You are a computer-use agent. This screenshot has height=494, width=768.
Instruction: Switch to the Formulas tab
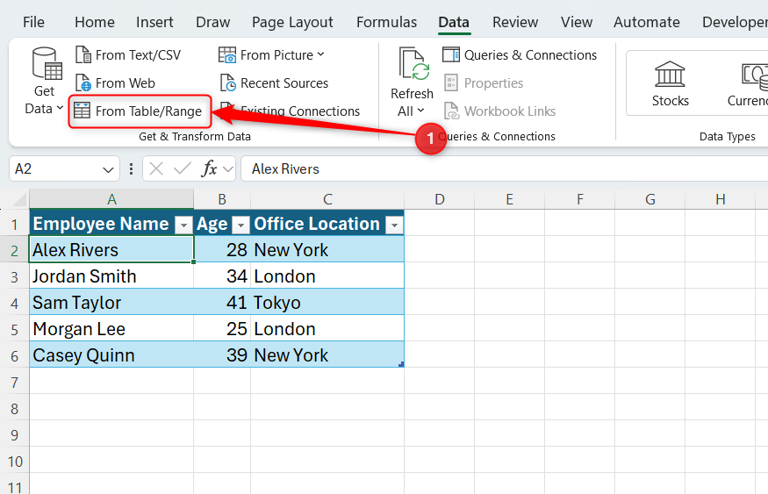coord(386,22)
